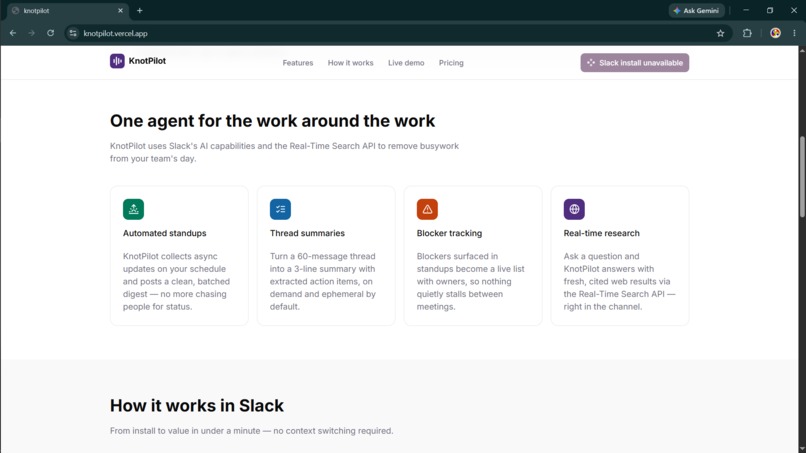Select the knotpilot browser tab
The width and height of the screenshot is (806, 453).
(x=66, y=10)
